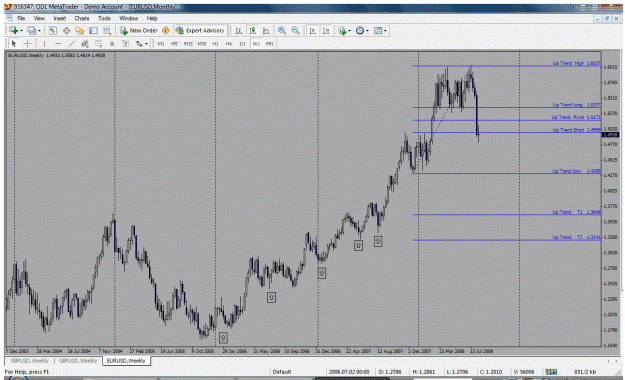Switch to M30 timeframe
The height and width of the screenshot is (380, 625).
pyautogui.click(x=202, y=44)
